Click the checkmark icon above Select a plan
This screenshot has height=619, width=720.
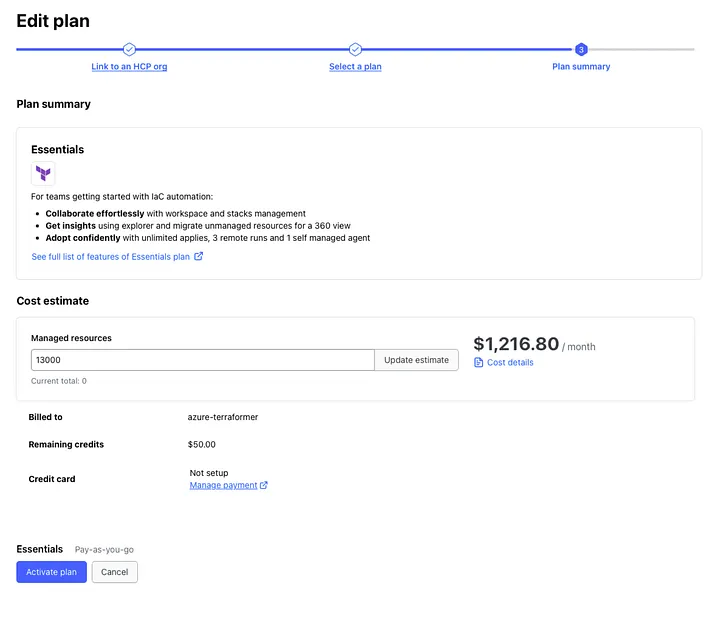point(355,49)
